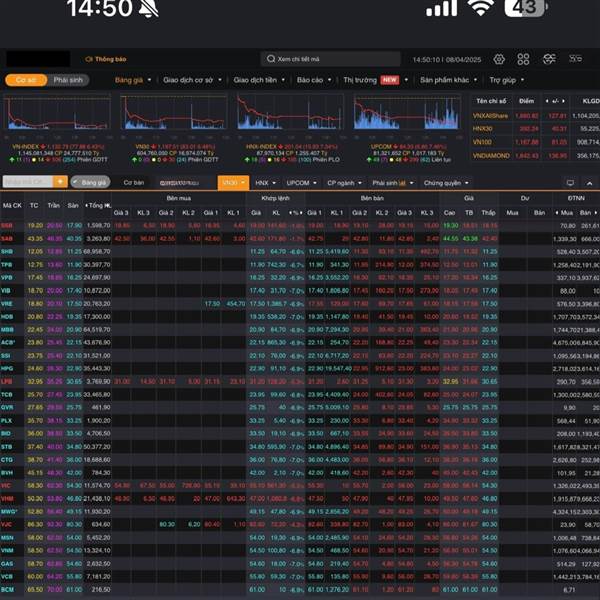Sort by the Mã CK column header
This screenshot has height=600, width=600.
click(x=12, y=205)
